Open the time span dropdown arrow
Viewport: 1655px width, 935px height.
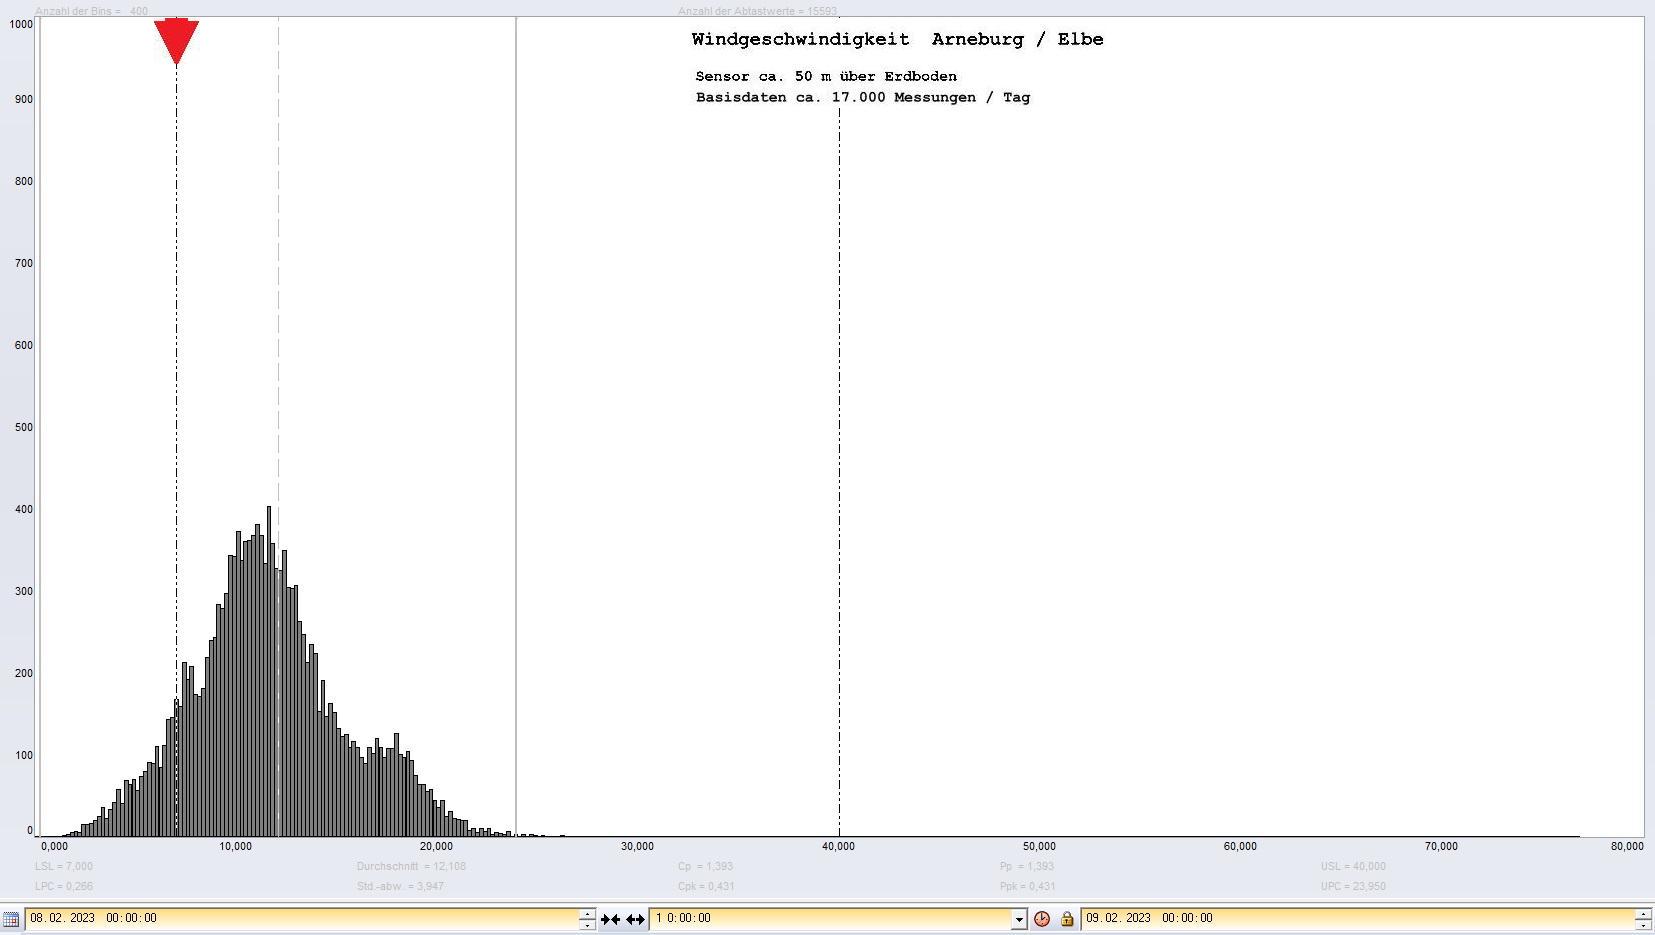point(1019,919)
